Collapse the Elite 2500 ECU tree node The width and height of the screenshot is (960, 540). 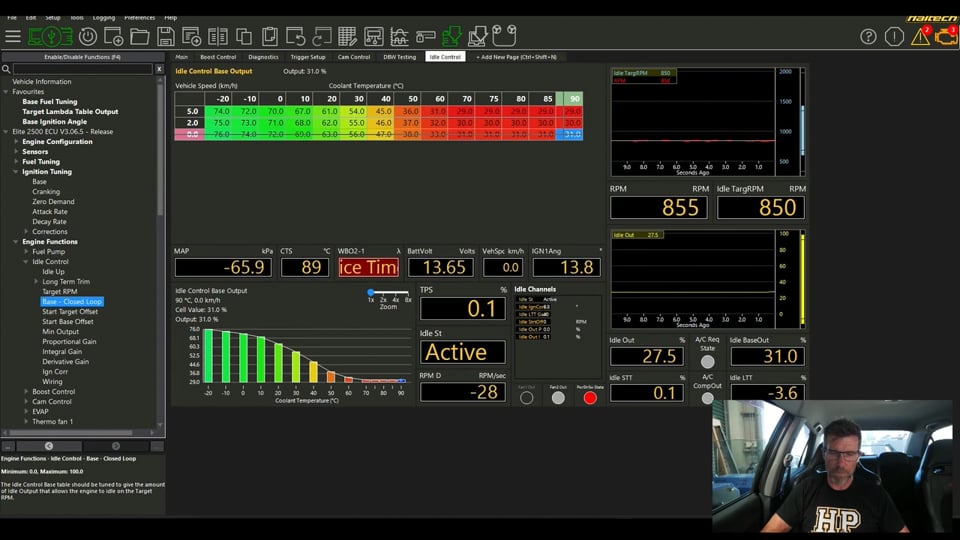(6, 132)
